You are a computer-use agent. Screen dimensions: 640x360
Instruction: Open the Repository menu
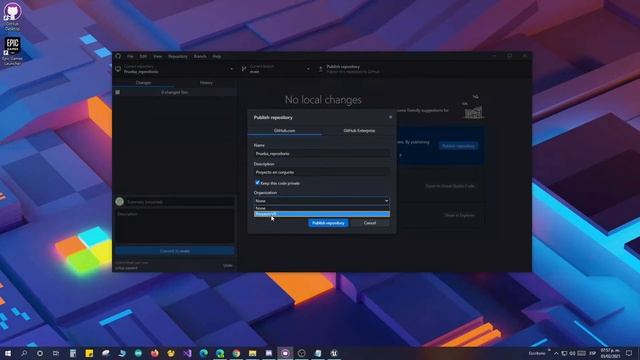178,56
